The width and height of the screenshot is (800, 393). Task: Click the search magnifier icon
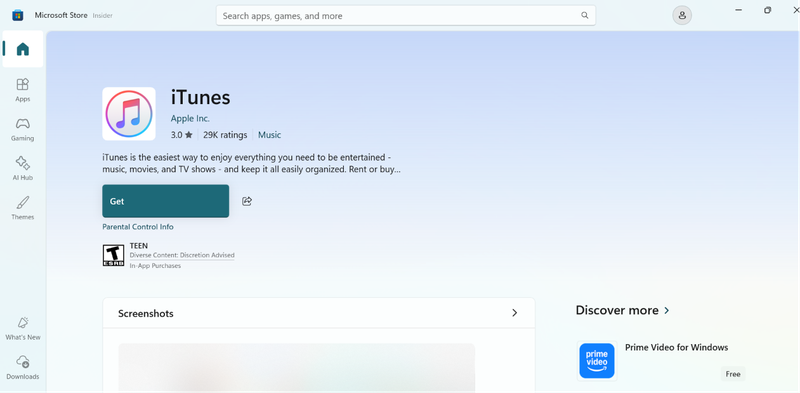pos(585,15)
